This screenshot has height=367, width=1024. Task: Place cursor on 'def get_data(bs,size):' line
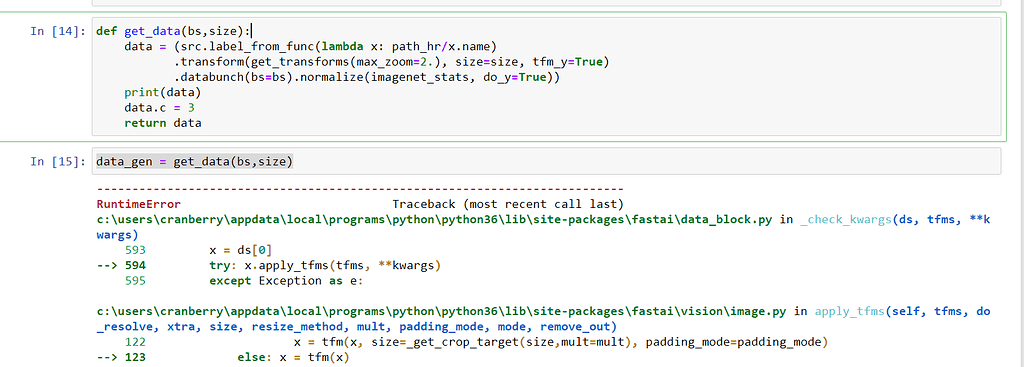point(173,31)
